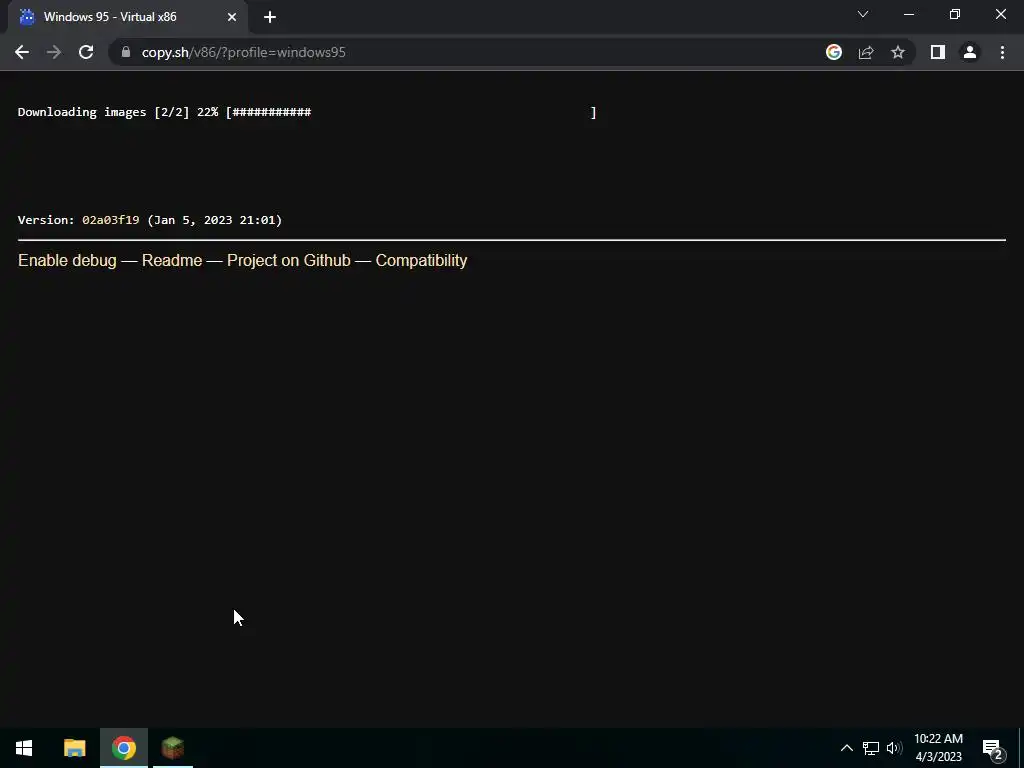Open the network status tray icon

(871, 748)
